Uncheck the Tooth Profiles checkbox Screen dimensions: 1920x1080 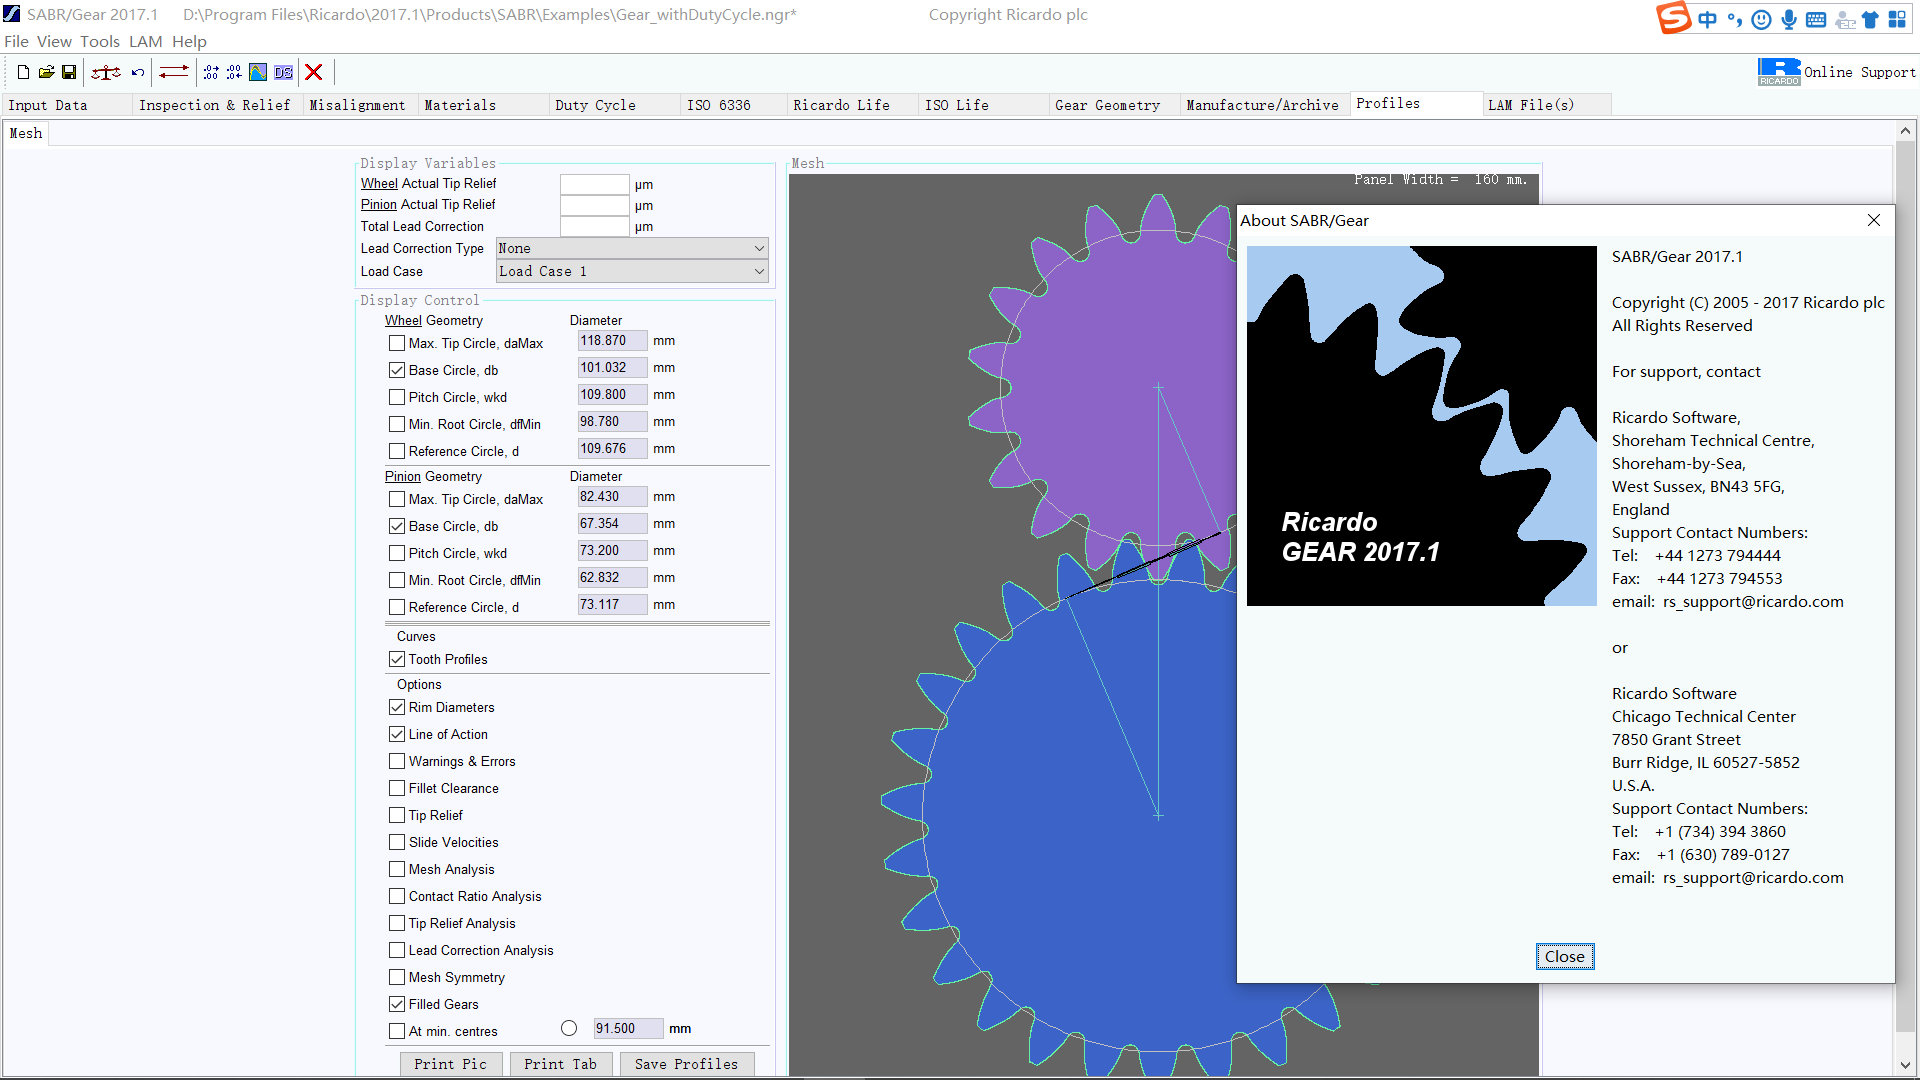[397, 659]
